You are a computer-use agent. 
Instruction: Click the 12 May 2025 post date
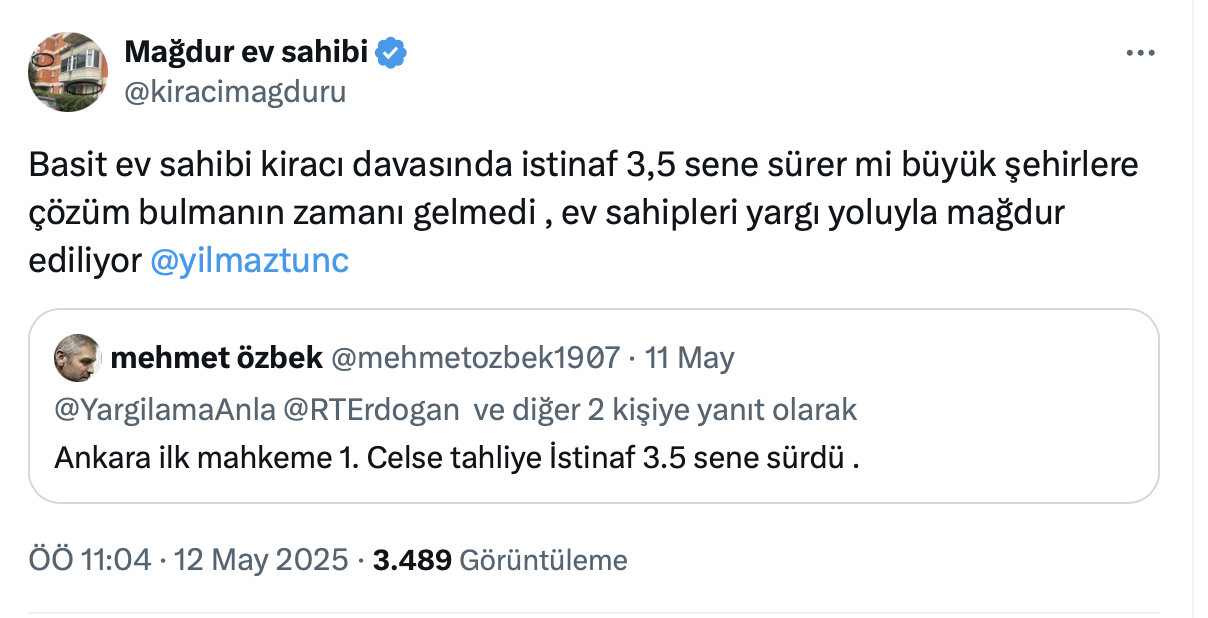(261, 561)
